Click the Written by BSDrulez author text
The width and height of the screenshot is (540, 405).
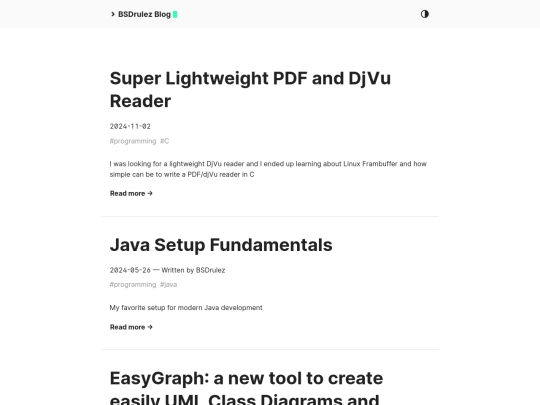(193, 270)
